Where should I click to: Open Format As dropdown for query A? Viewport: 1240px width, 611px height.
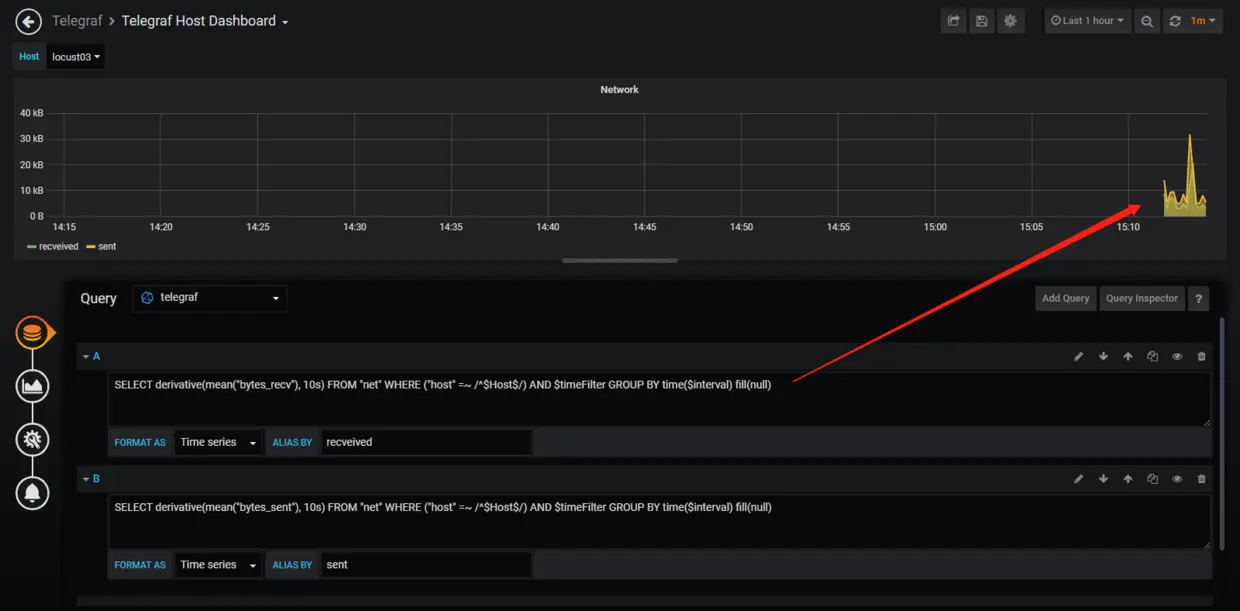(x=218, y=442)
